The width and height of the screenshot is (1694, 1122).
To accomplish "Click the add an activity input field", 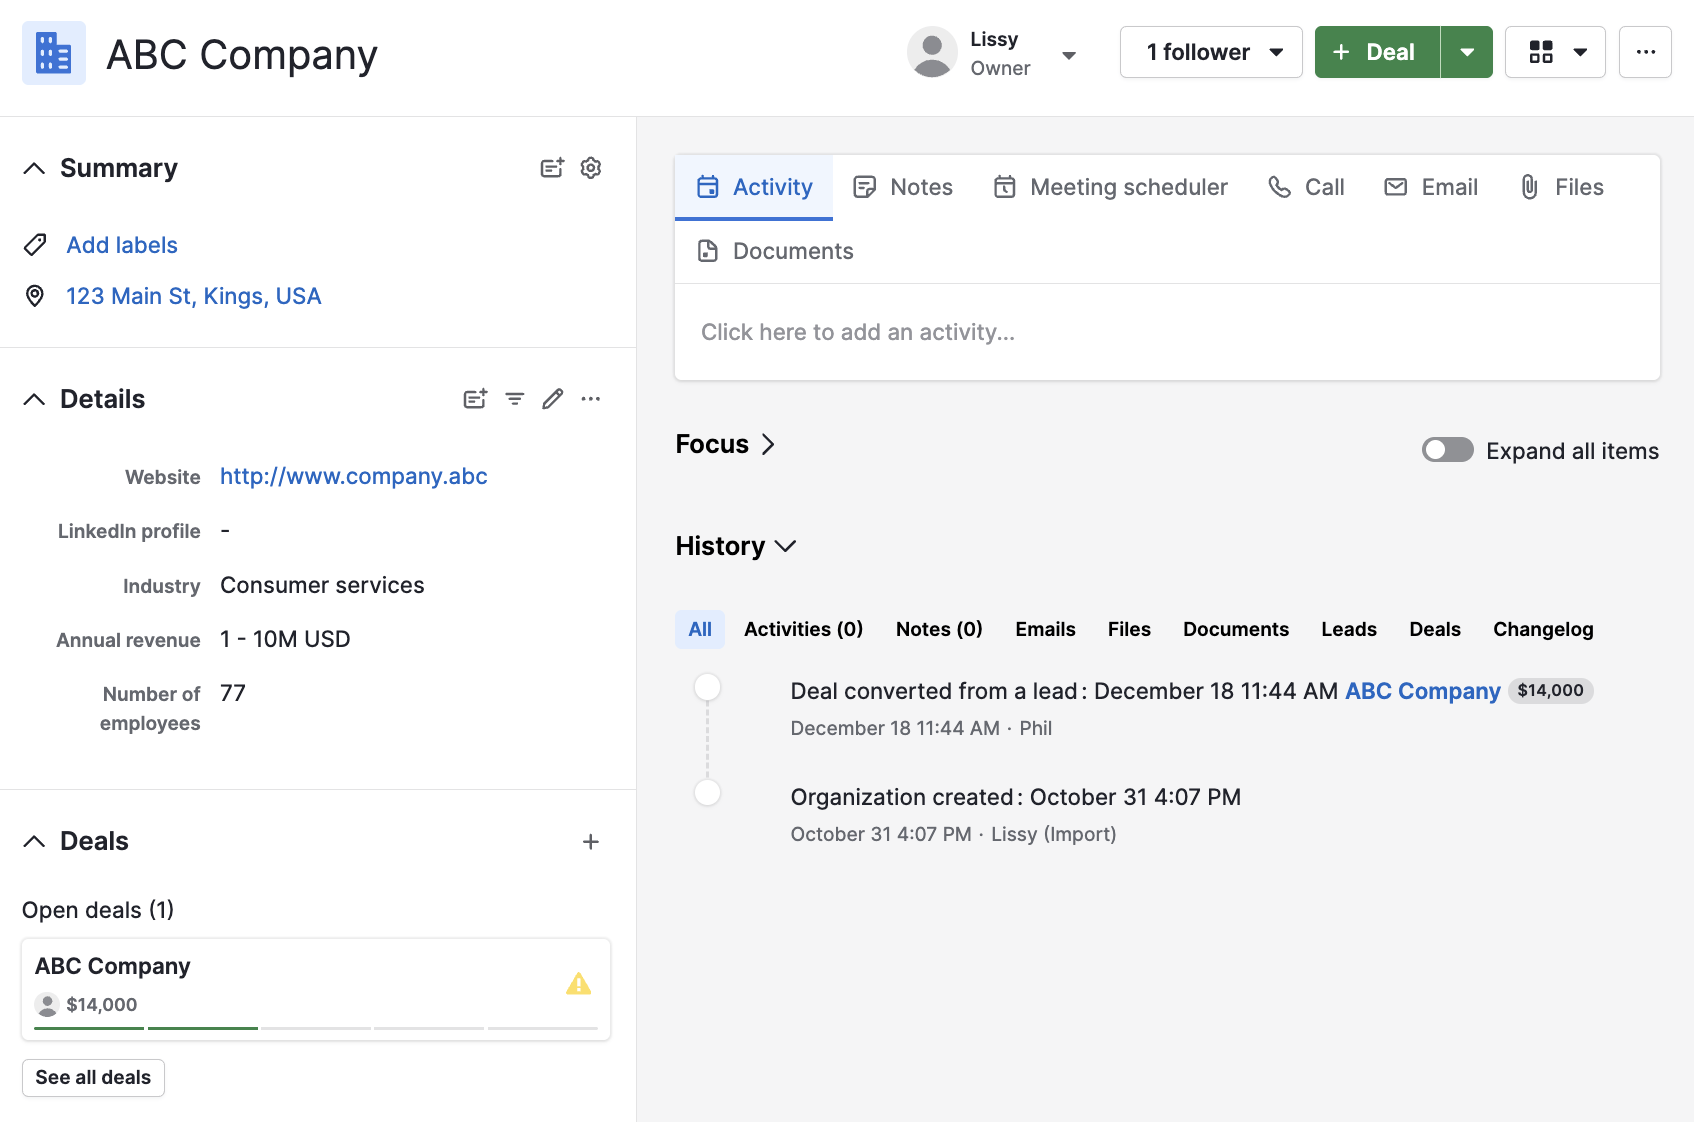I will point(1166,332).
